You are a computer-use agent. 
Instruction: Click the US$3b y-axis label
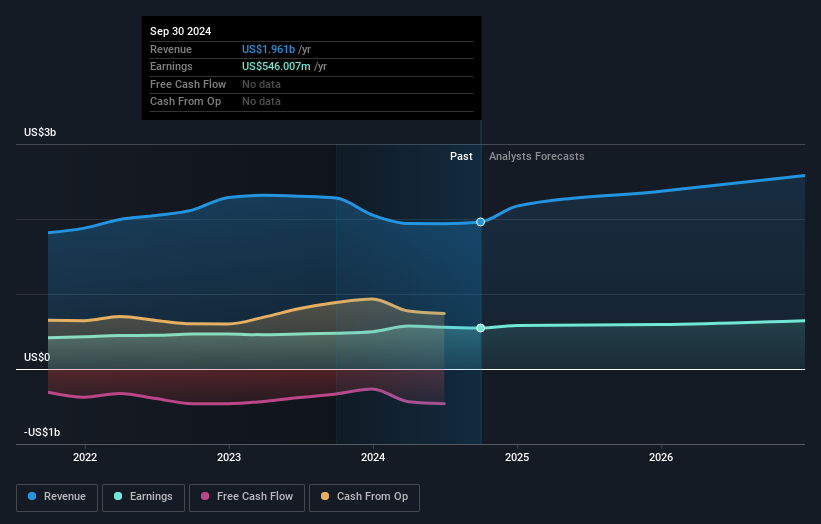click(x=40, y=132)
